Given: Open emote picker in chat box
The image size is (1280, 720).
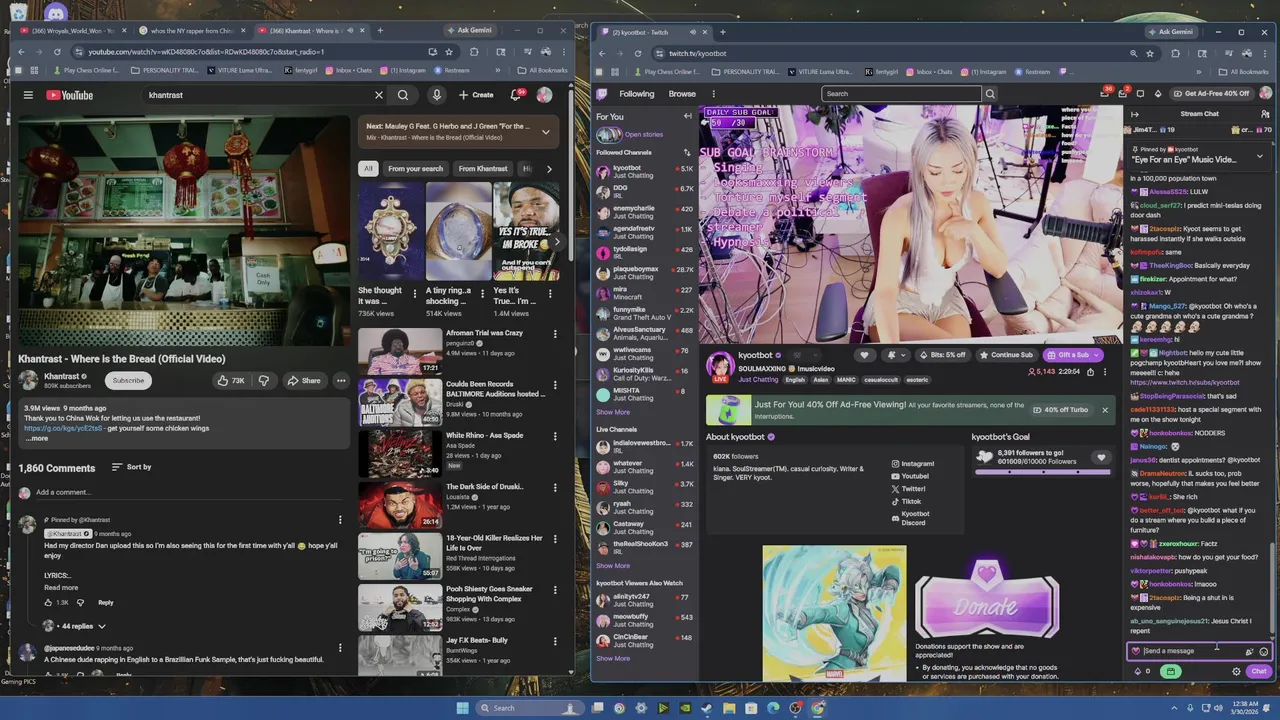Looking at the screenshot, I should (1264, 651).
